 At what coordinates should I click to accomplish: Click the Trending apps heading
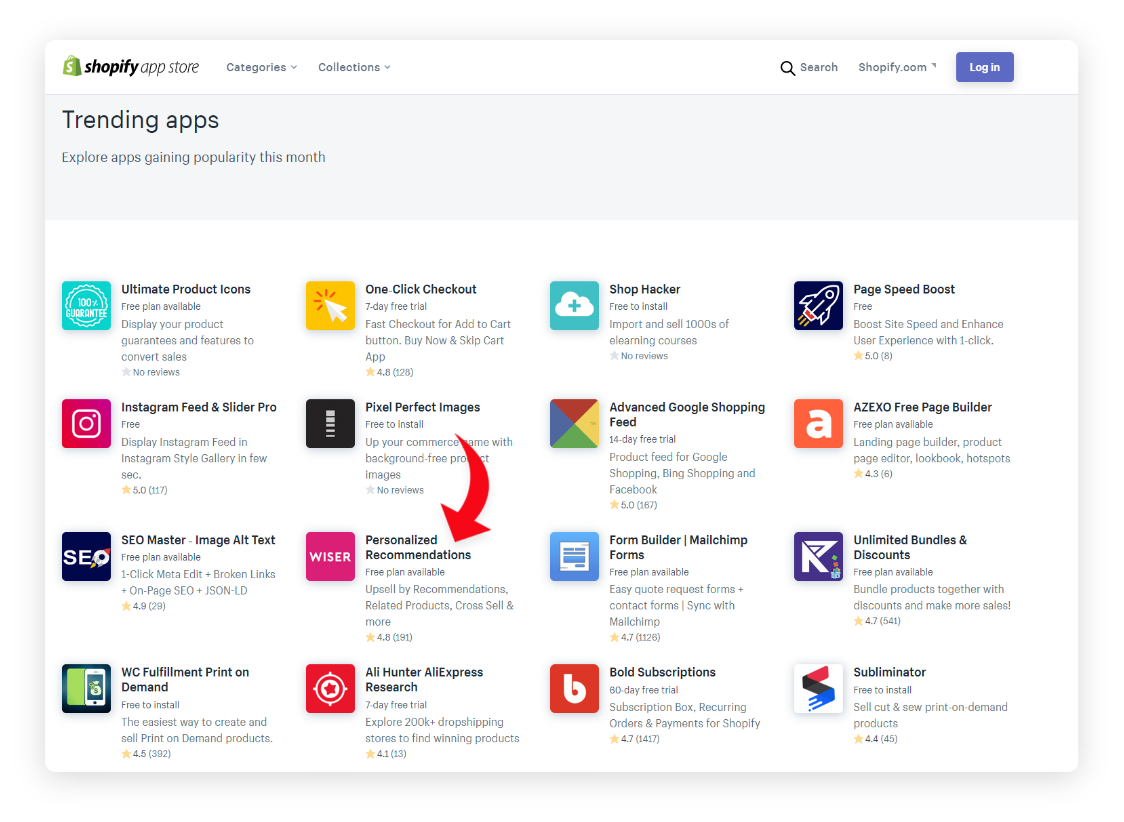click(x=140, y=120)
